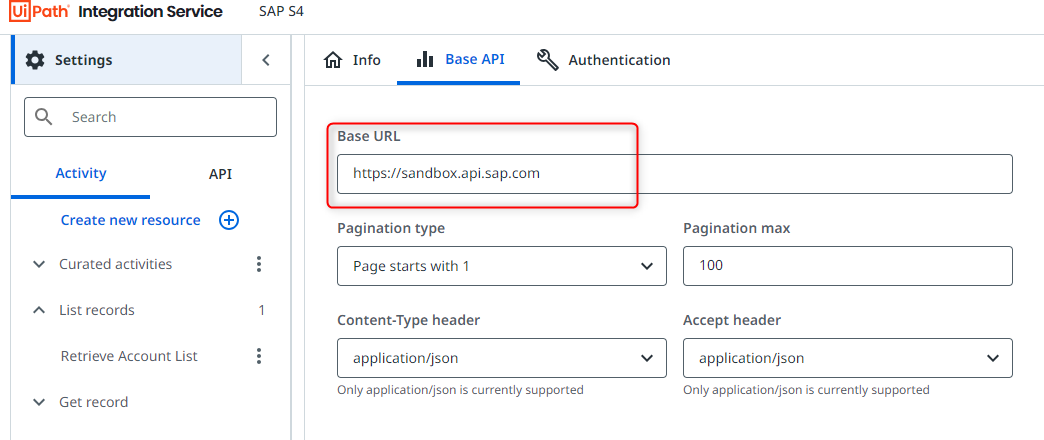Screen dimensions: 1044x440
Task: Collapse the sidebar with the left chevron
Action: pos(266,60)
